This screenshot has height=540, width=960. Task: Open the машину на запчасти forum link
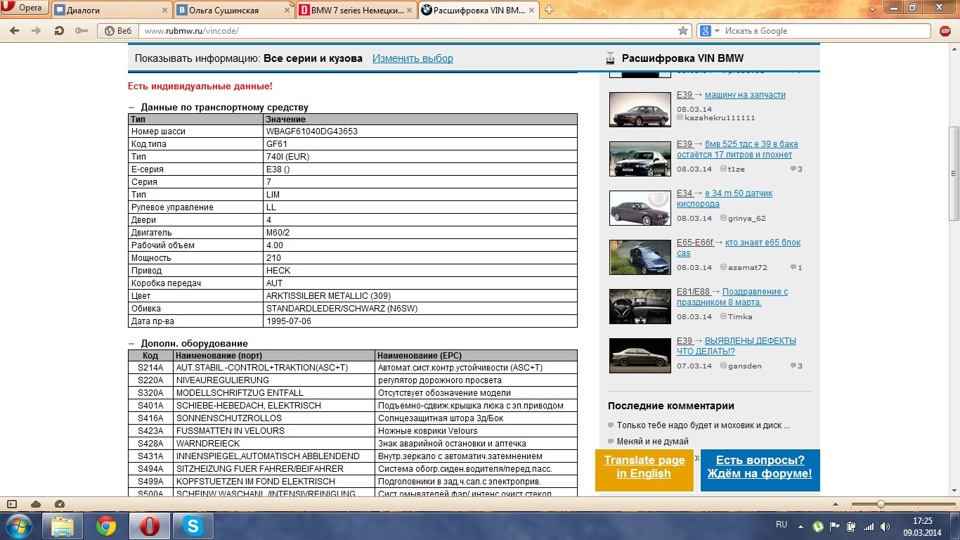pos(745,95)
